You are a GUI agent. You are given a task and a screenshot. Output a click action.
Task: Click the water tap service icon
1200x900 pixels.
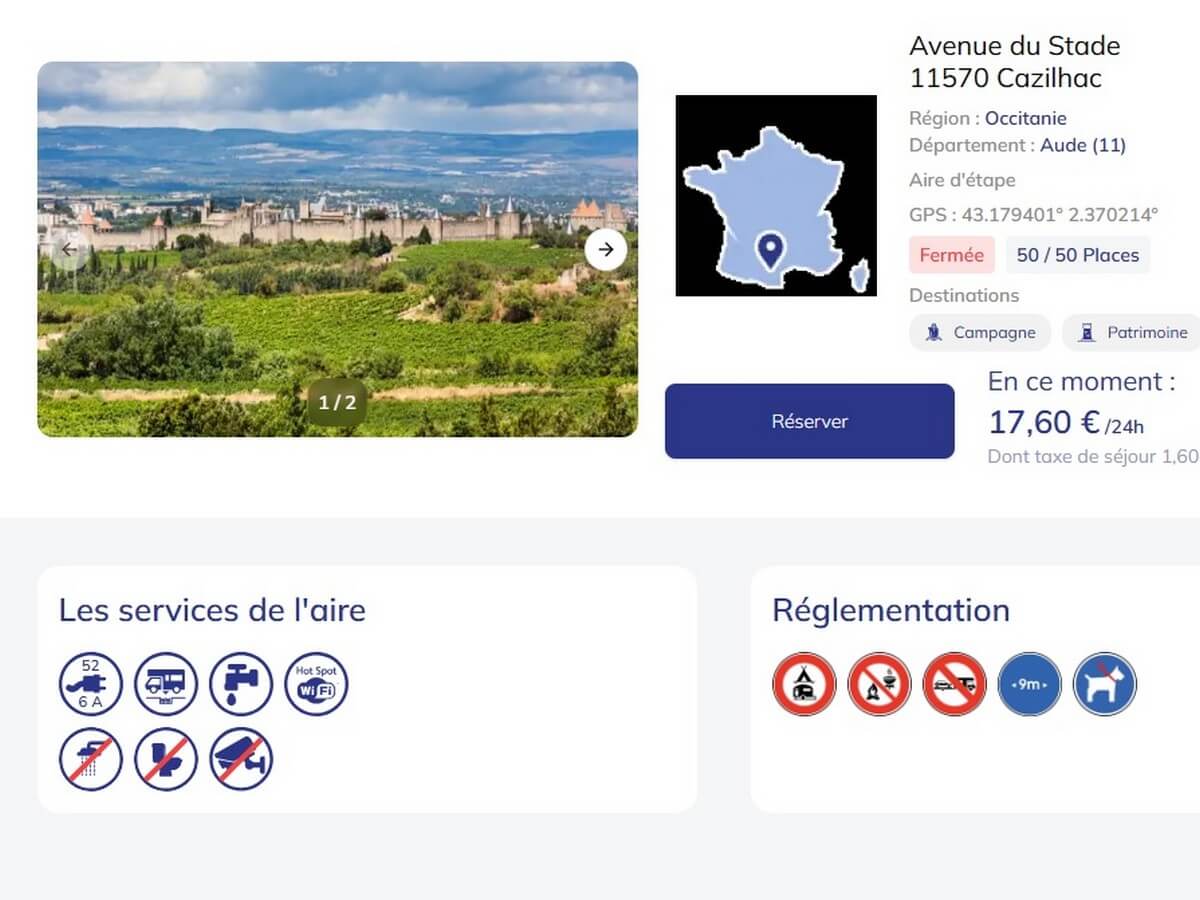pos(241,684)
